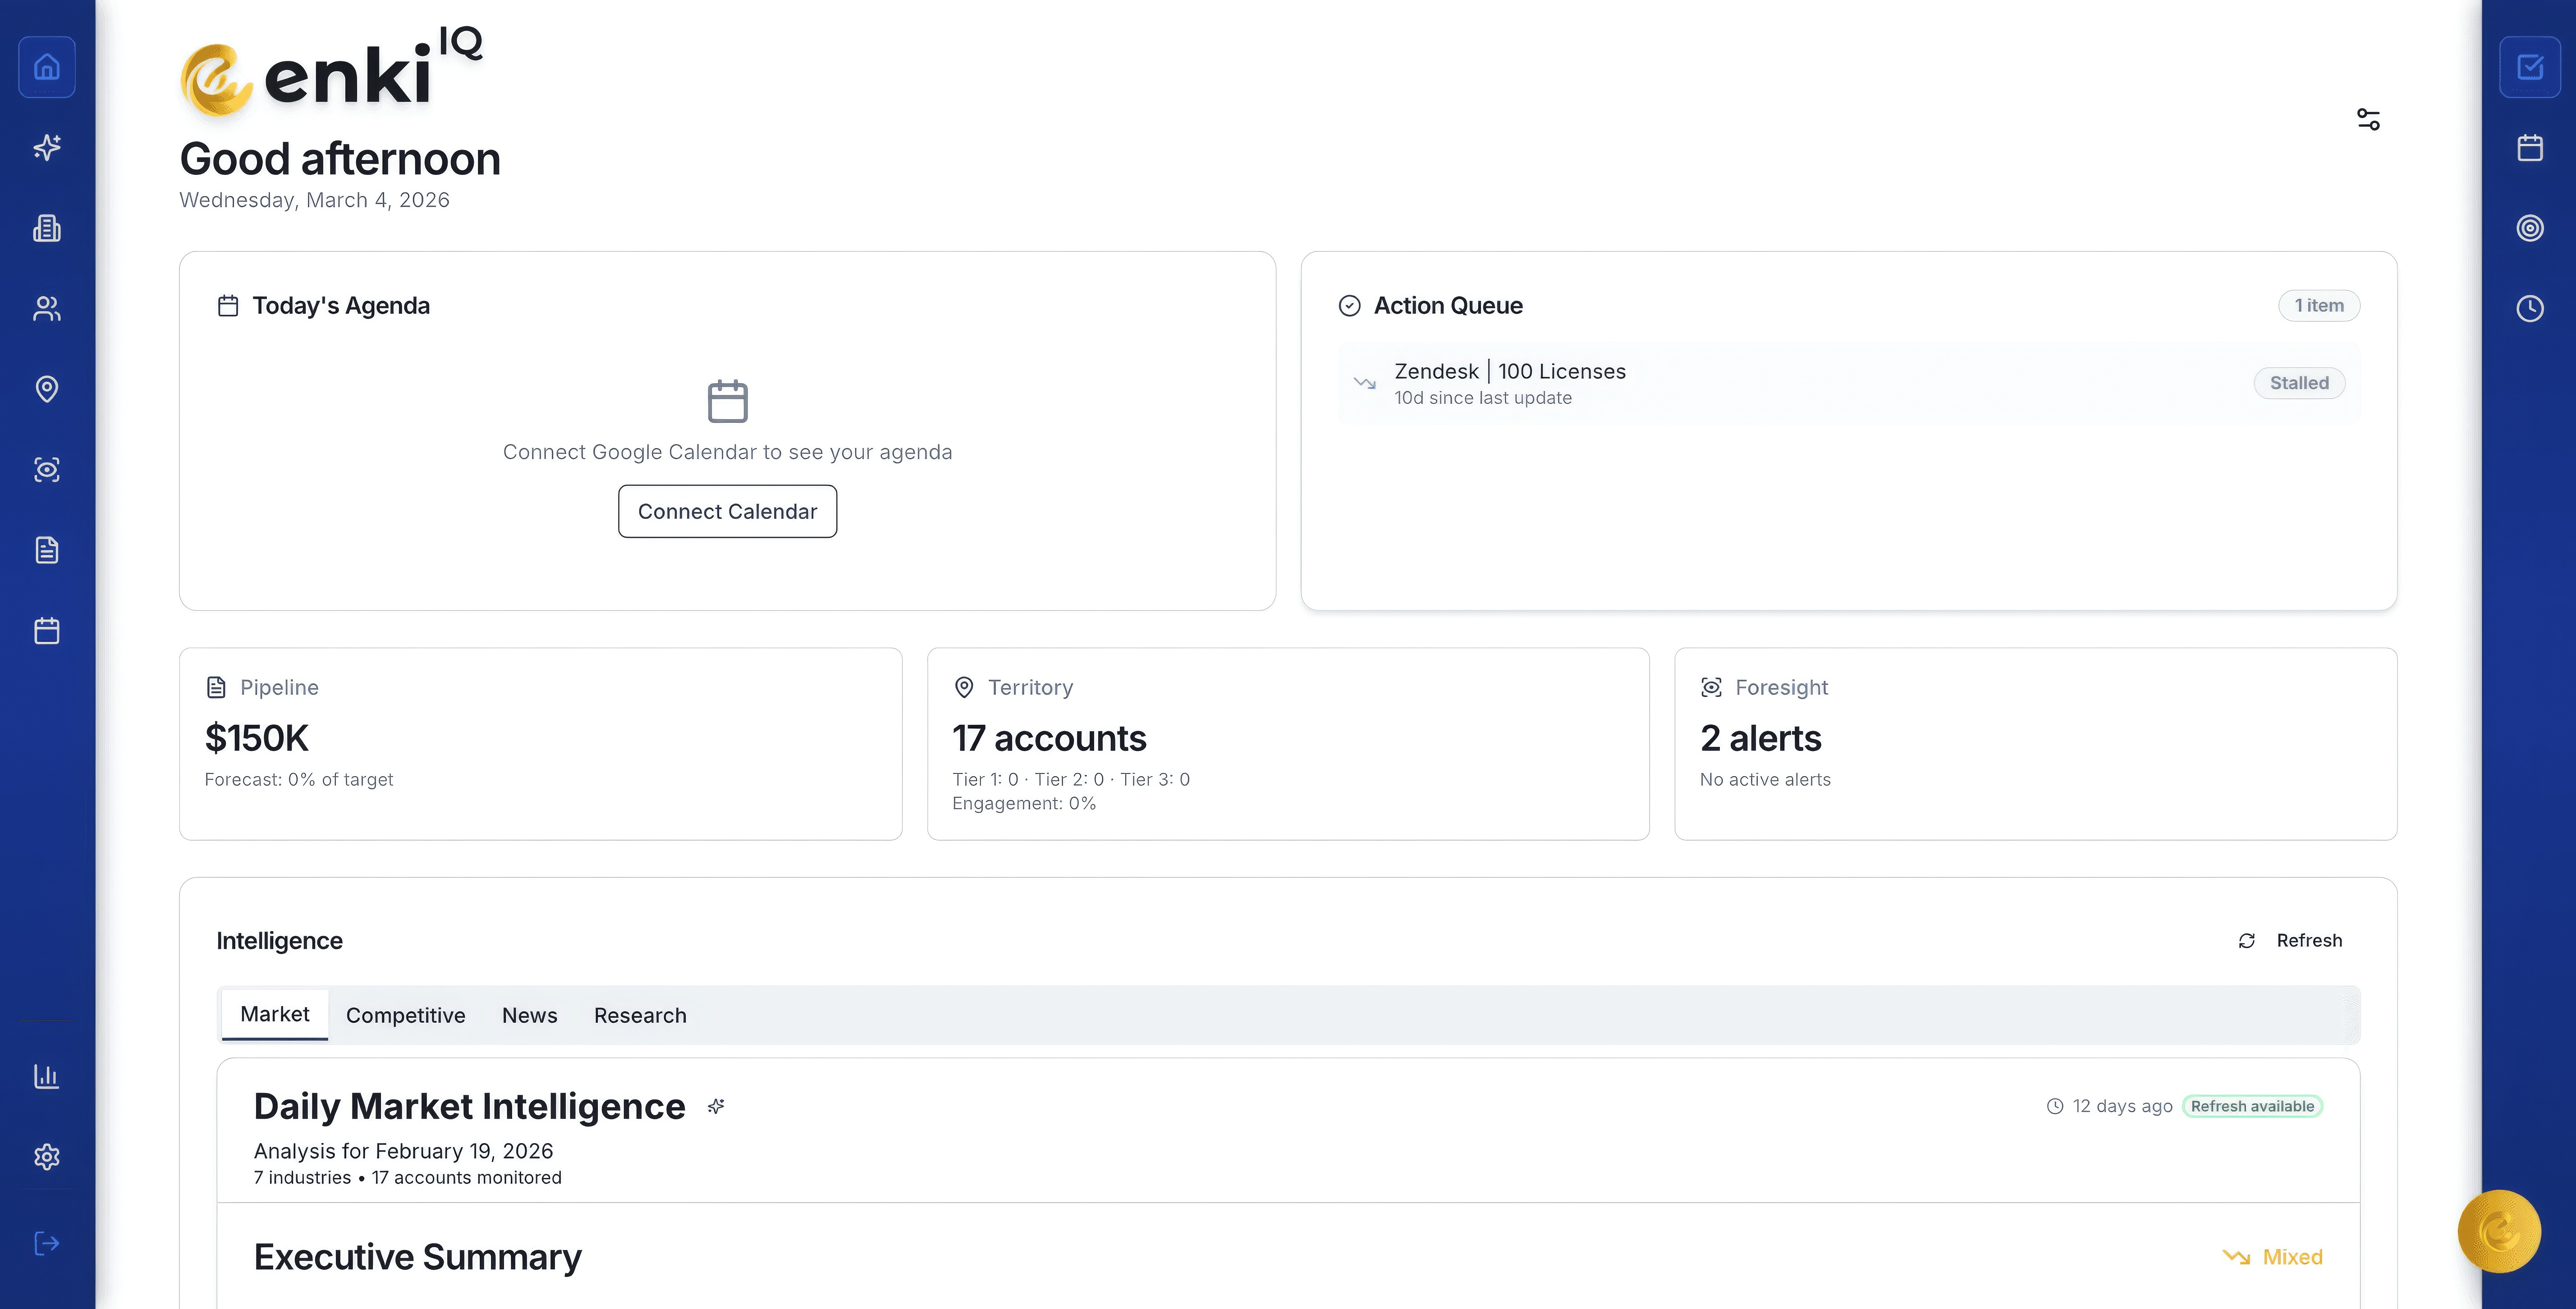Open the Analytics bar chart sidebar icon
The width and height of the screenshot is (2576, 1309).
pyautogui.click(x=47, y=1076)
